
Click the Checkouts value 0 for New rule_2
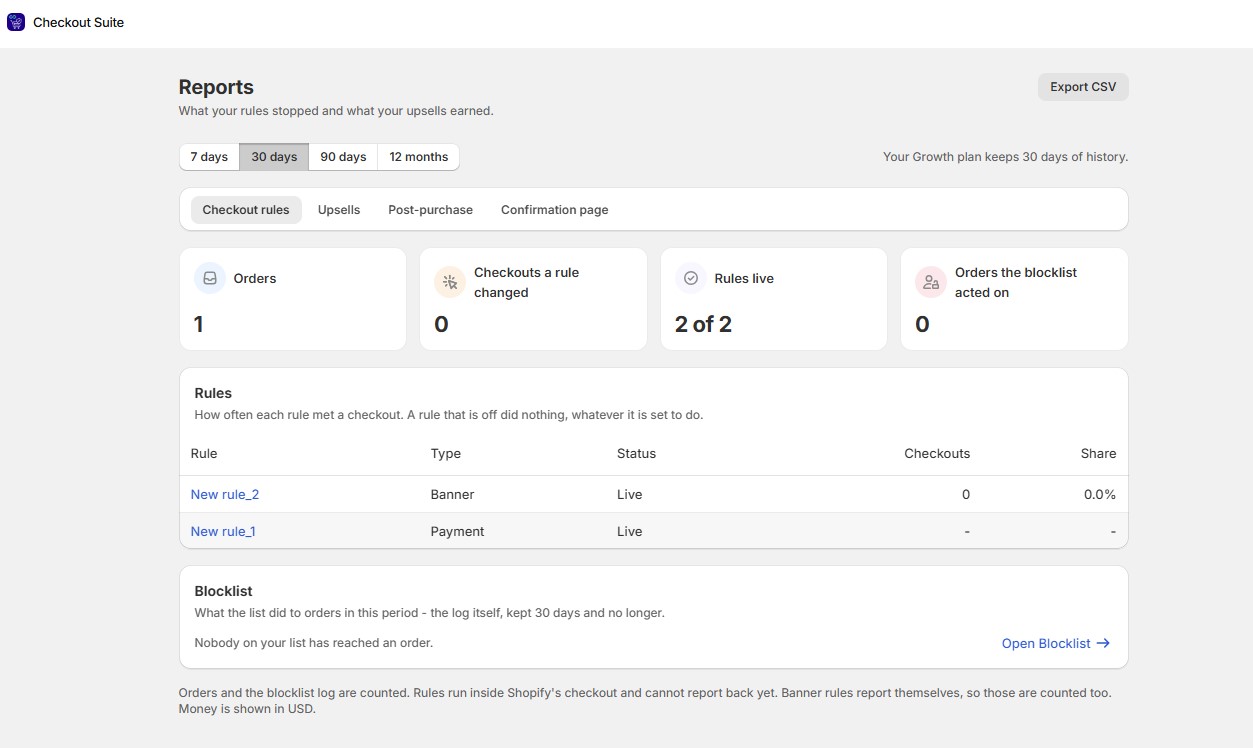(966, 494)
